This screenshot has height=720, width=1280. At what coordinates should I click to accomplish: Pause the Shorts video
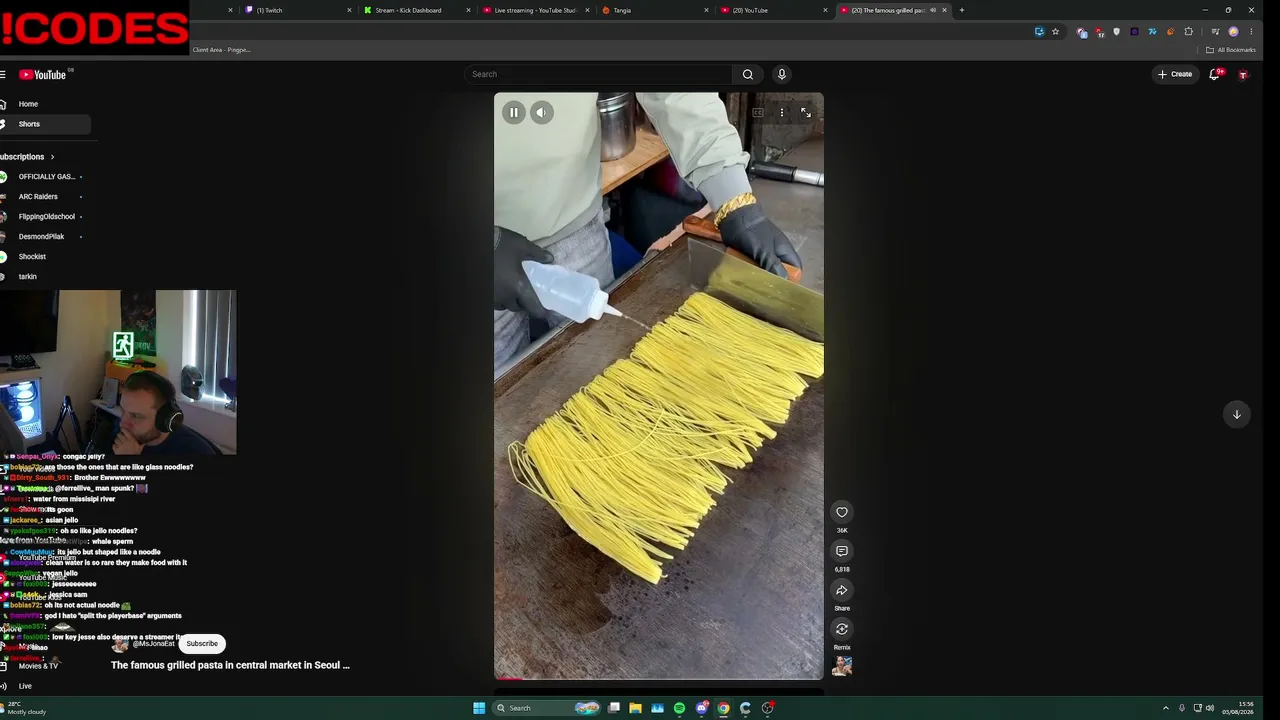pos(513,112)
